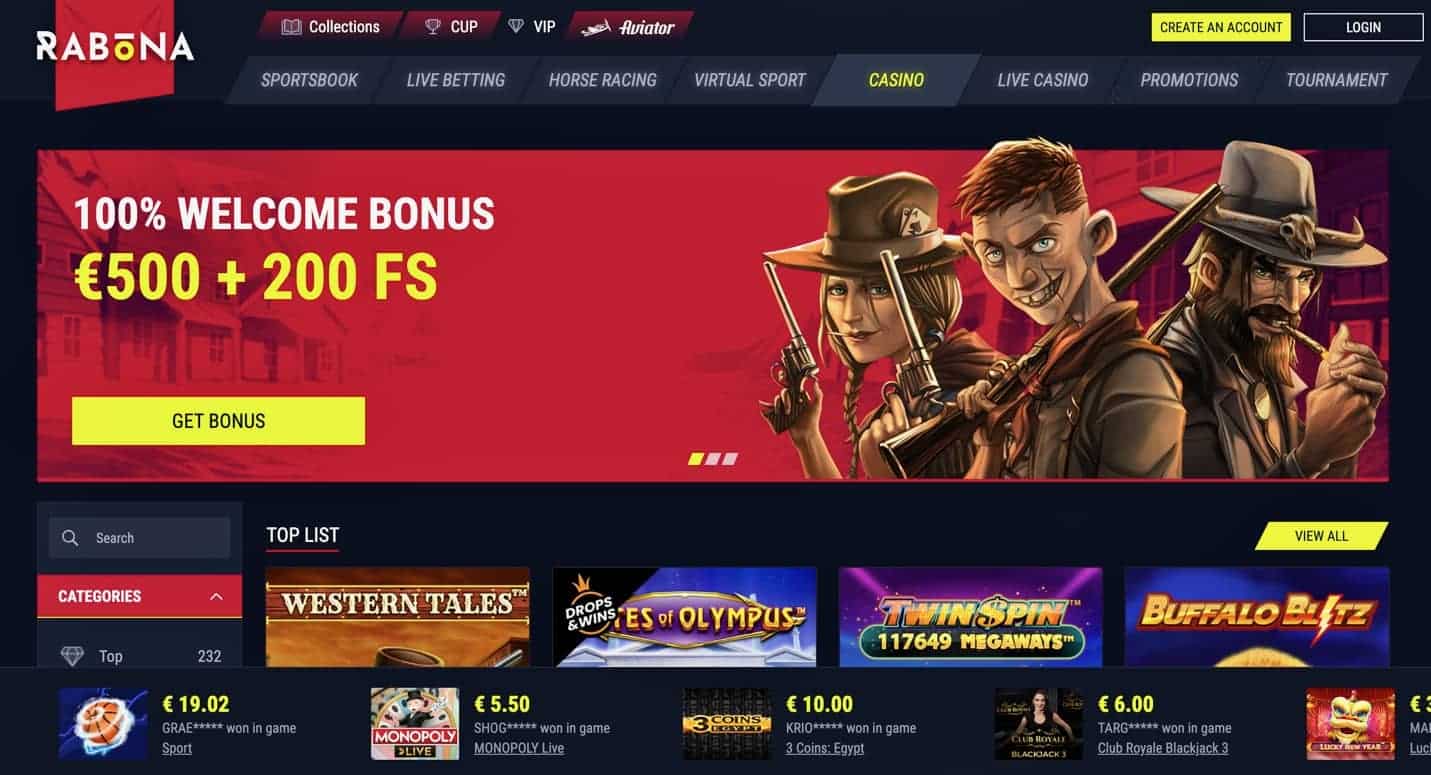Launch the Aviator plane game link
The image size is (1431, 775).
(629, 27)
